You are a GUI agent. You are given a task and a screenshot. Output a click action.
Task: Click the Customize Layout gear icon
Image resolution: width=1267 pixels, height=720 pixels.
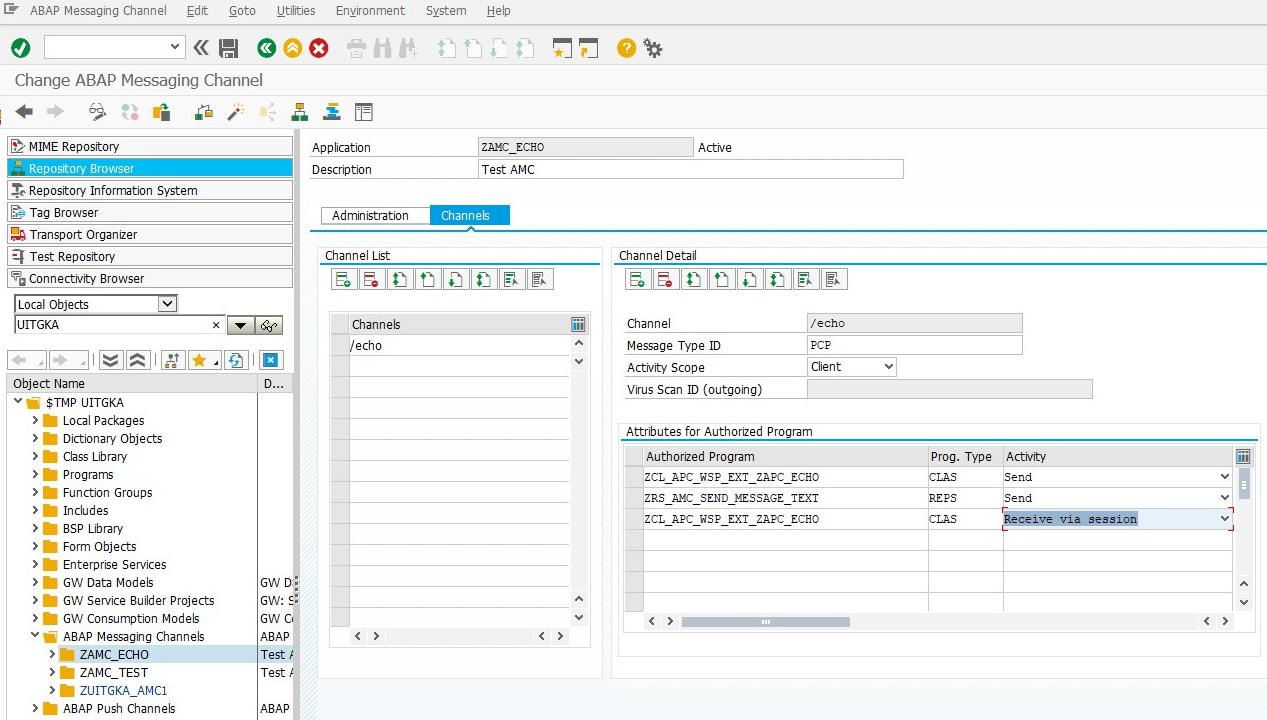point(653,48)
